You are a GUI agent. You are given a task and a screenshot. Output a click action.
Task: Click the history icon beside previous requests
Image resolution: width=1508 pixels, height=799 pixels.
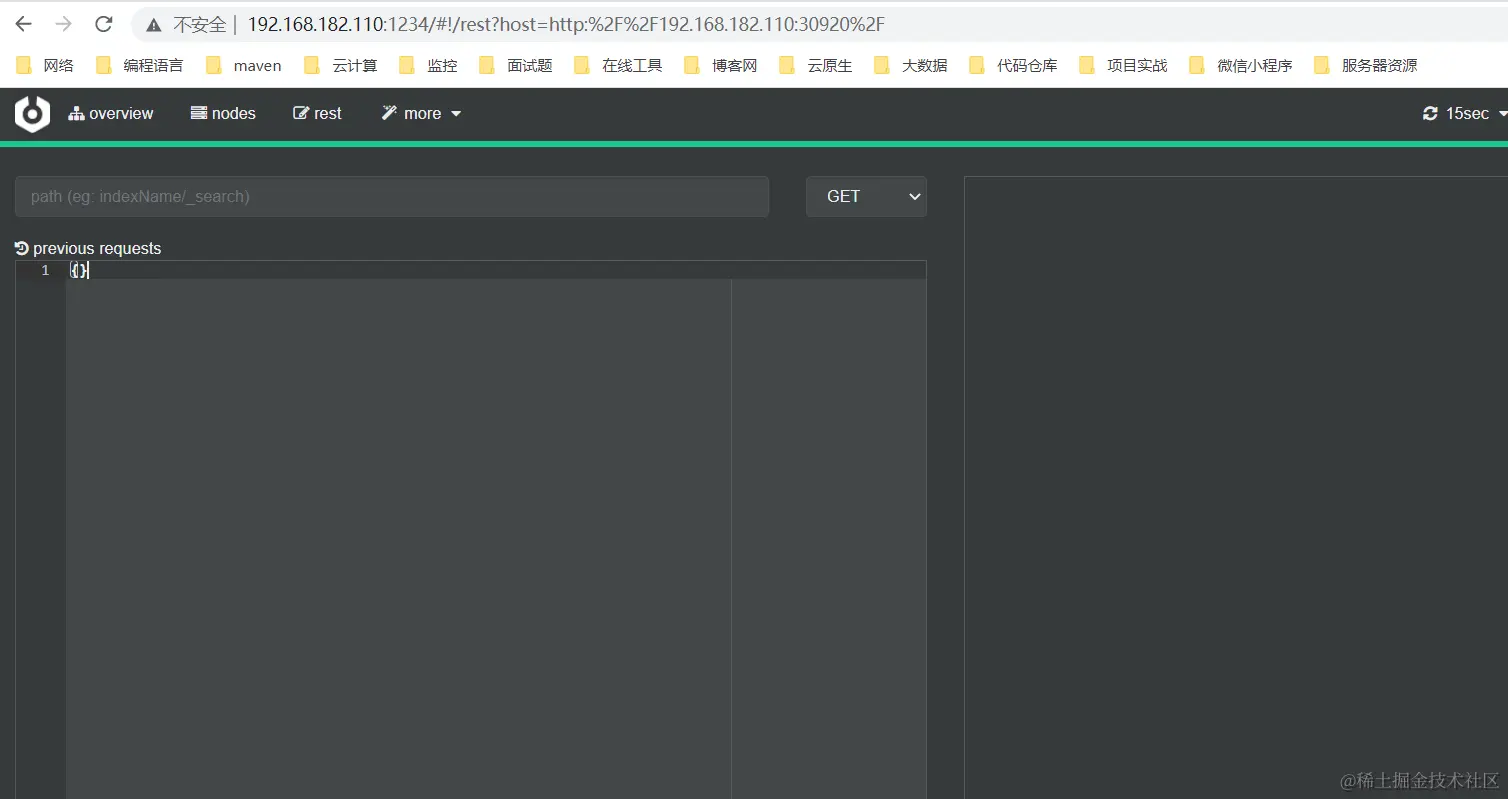pyautogui.click(x=21, y=247)
